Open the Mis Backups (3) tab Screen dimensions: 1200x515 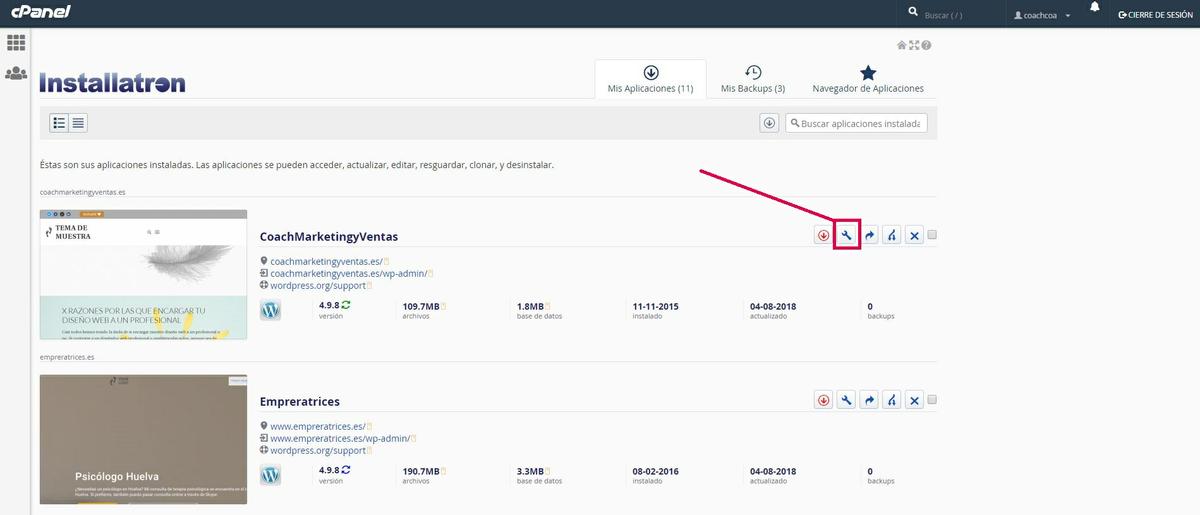pos(753,80)
